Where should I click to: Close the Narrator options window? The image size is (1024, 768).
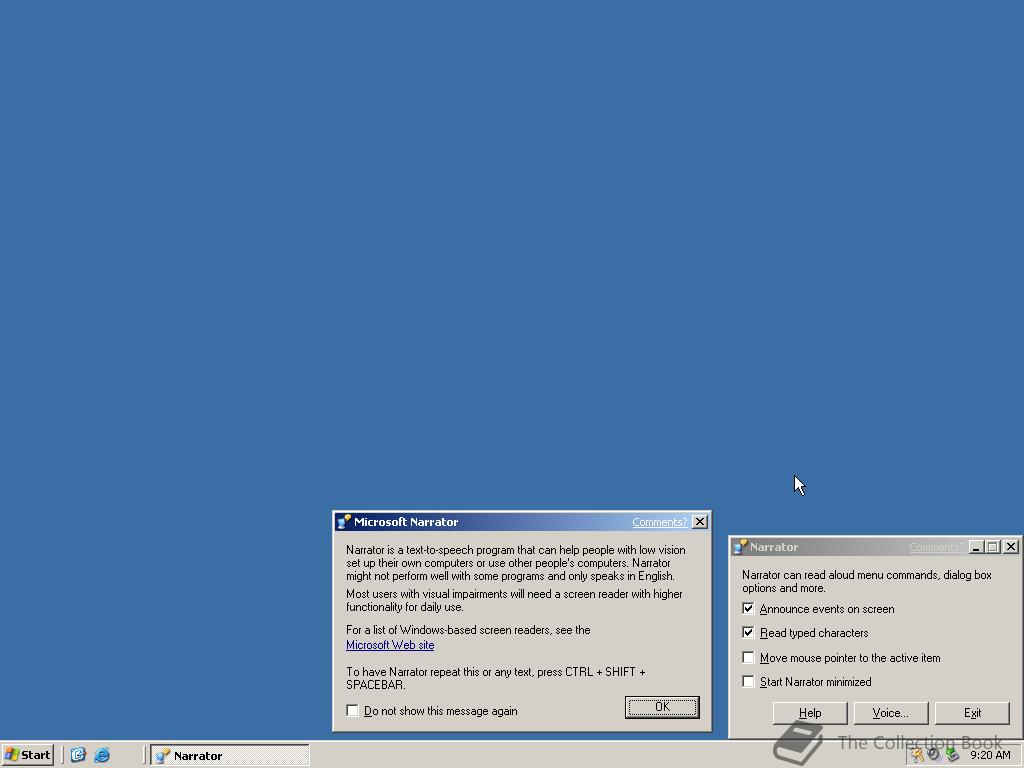(x=1011, y=547)
